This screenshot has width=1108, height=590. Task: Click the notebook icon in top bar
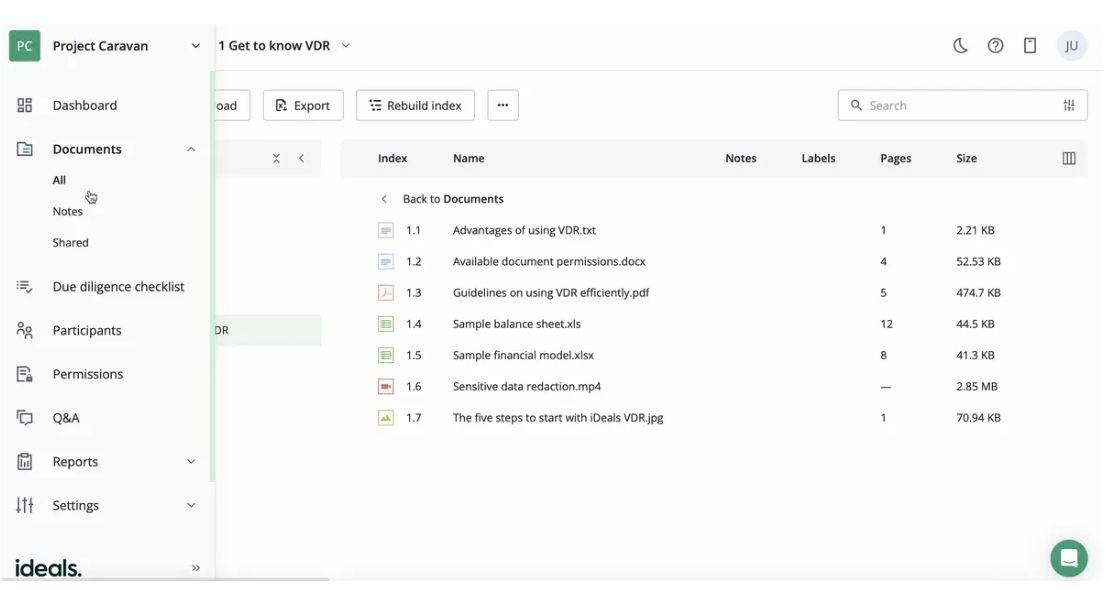[x=1030, y=46]
